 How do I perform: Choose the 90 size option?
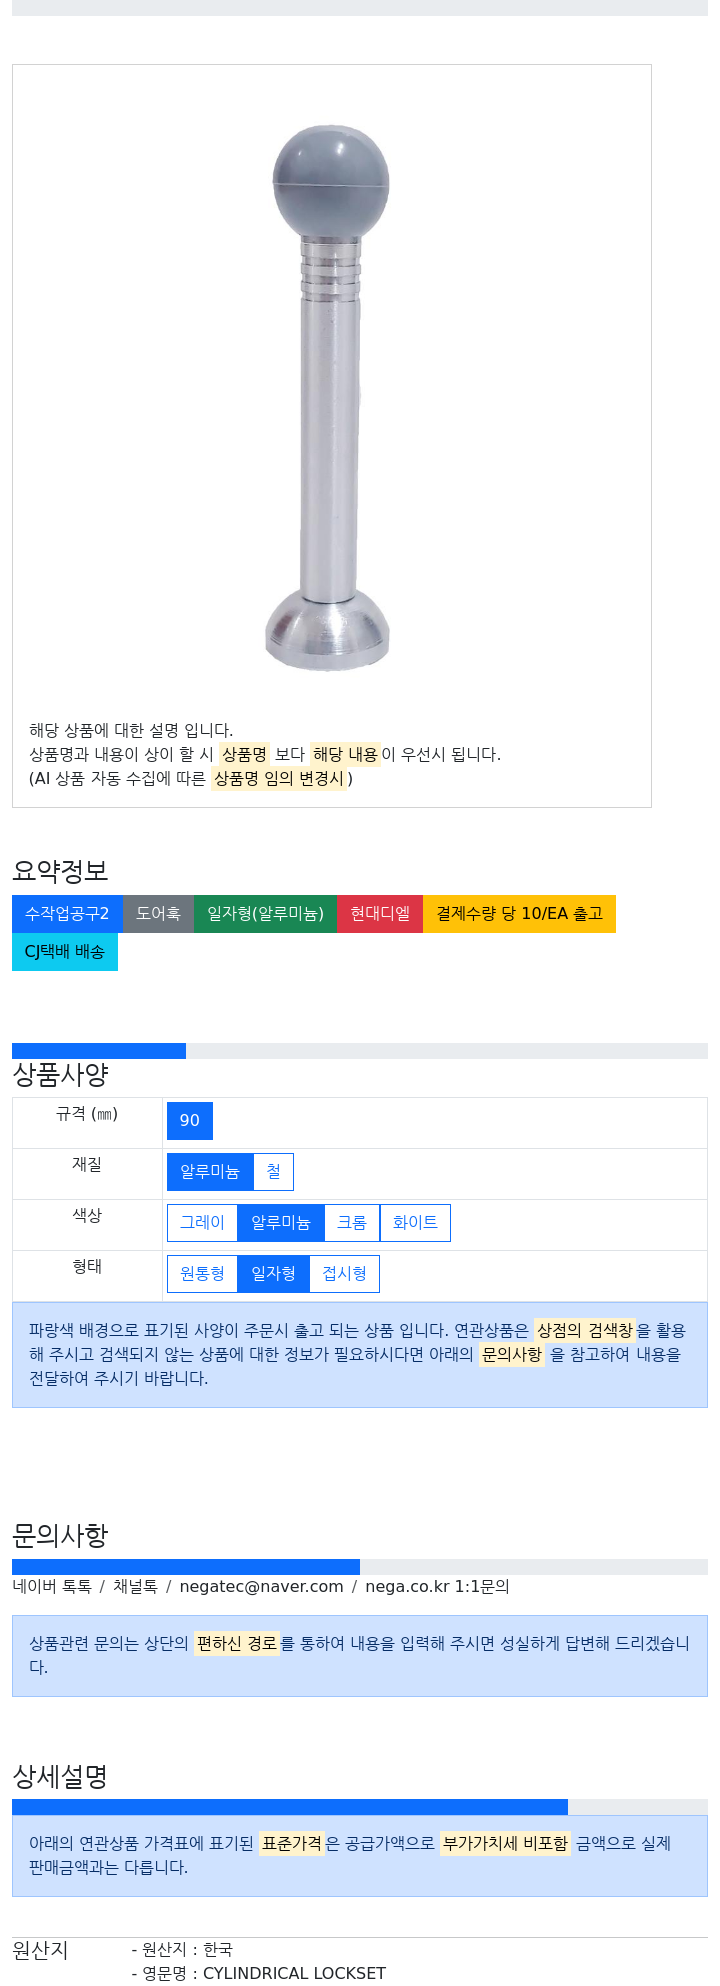[190, 1121]
